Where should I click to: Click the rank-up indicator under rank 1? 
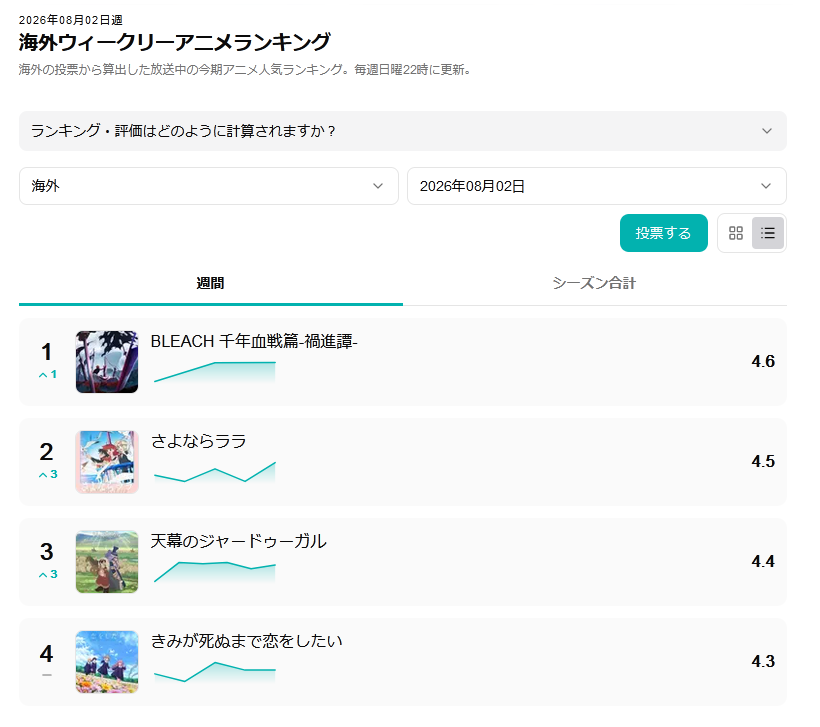coord(48,374)
